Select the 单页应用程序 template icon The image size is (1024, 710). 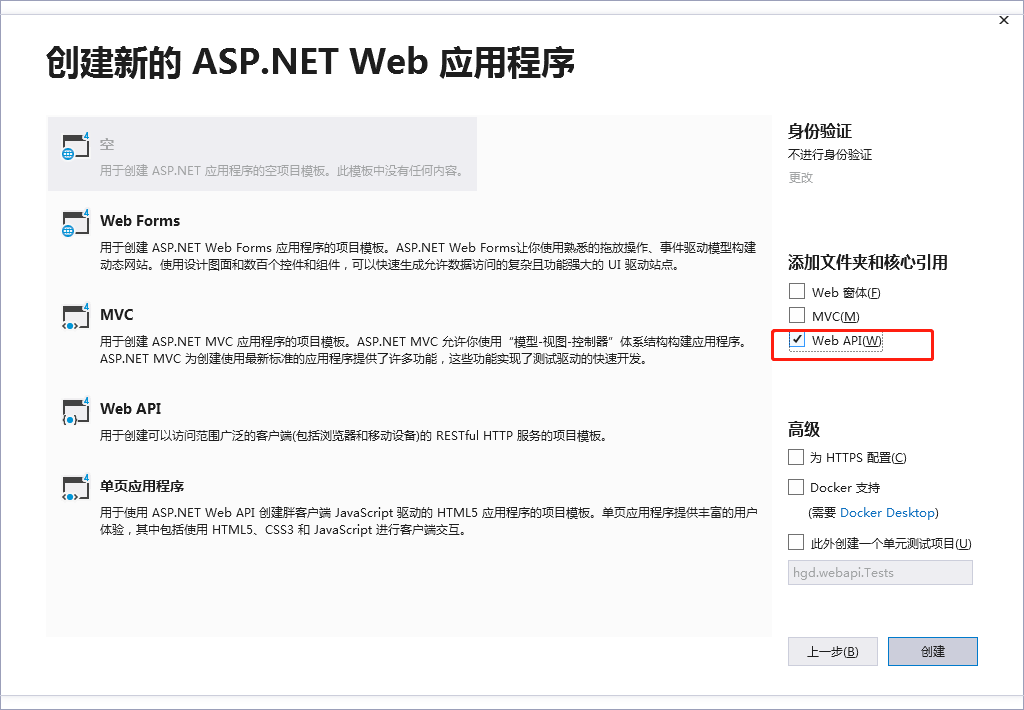75,495
